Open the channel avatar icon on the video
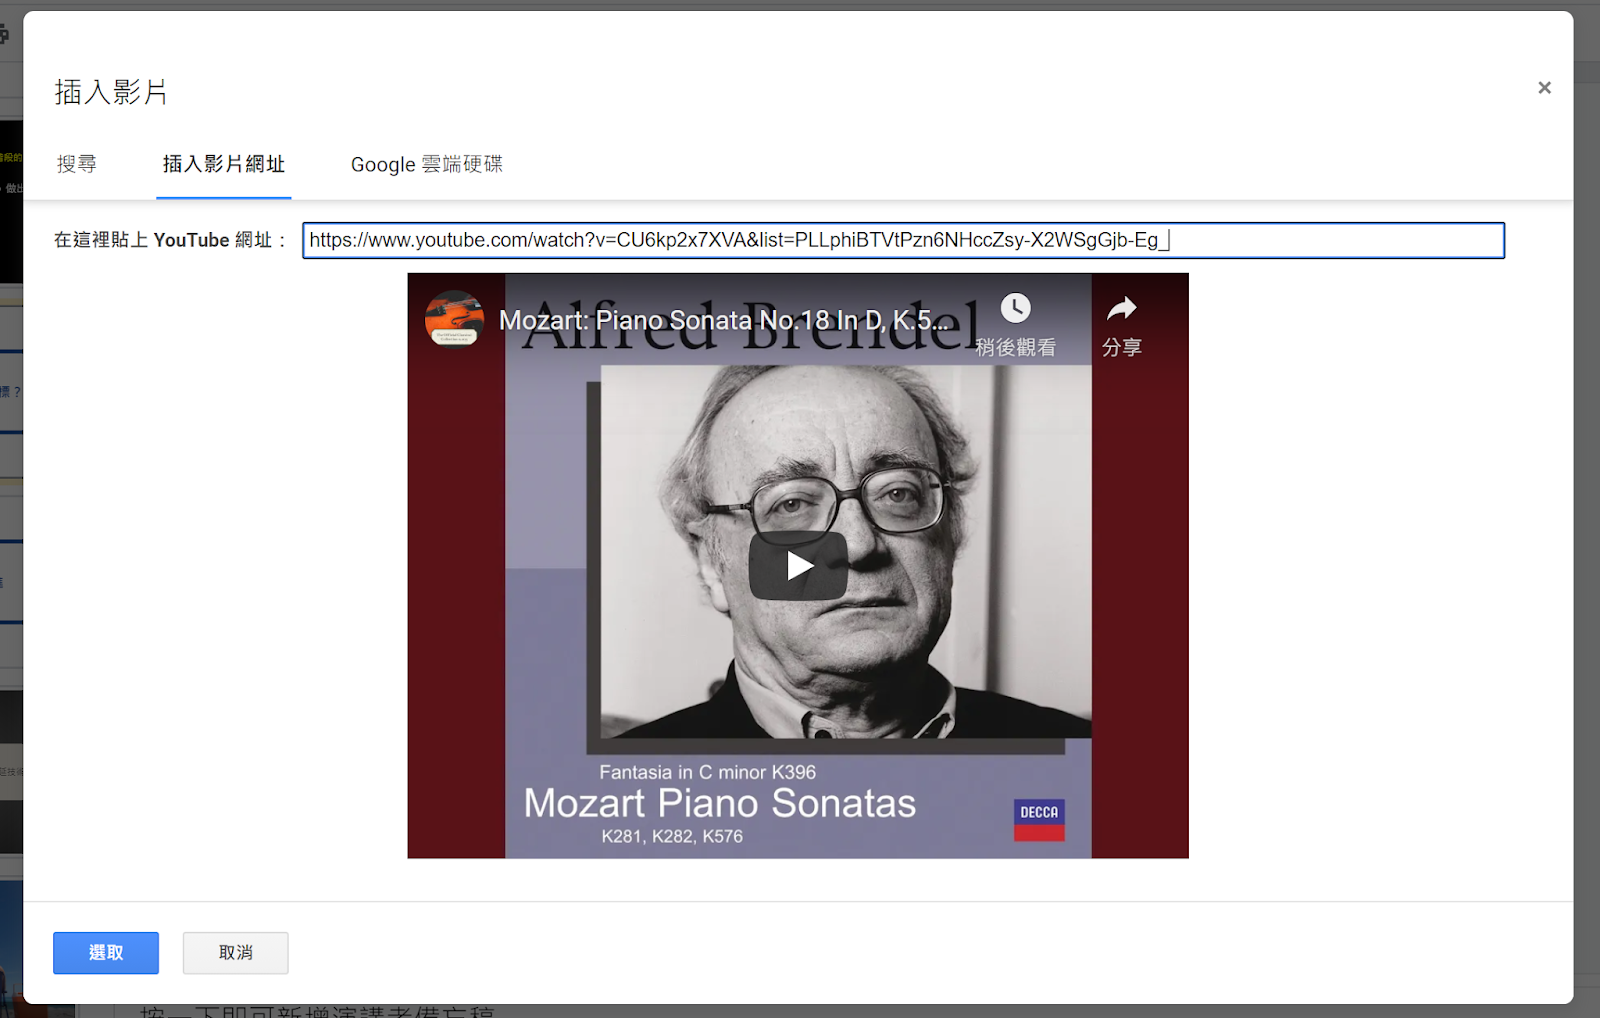 pyautogui.click(x=455, y=319)
